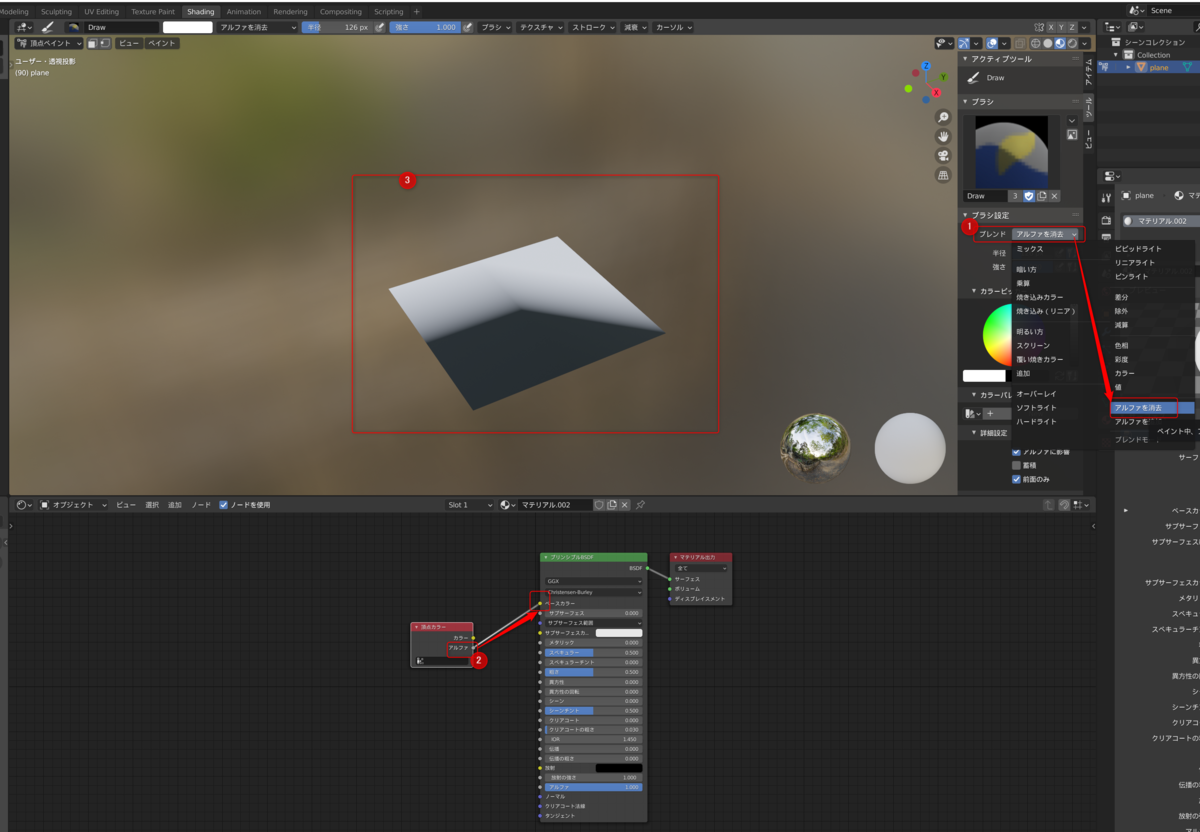1200x832 pixels.
Task: Click the pin icon in node editor header
Action: (640, 505)
